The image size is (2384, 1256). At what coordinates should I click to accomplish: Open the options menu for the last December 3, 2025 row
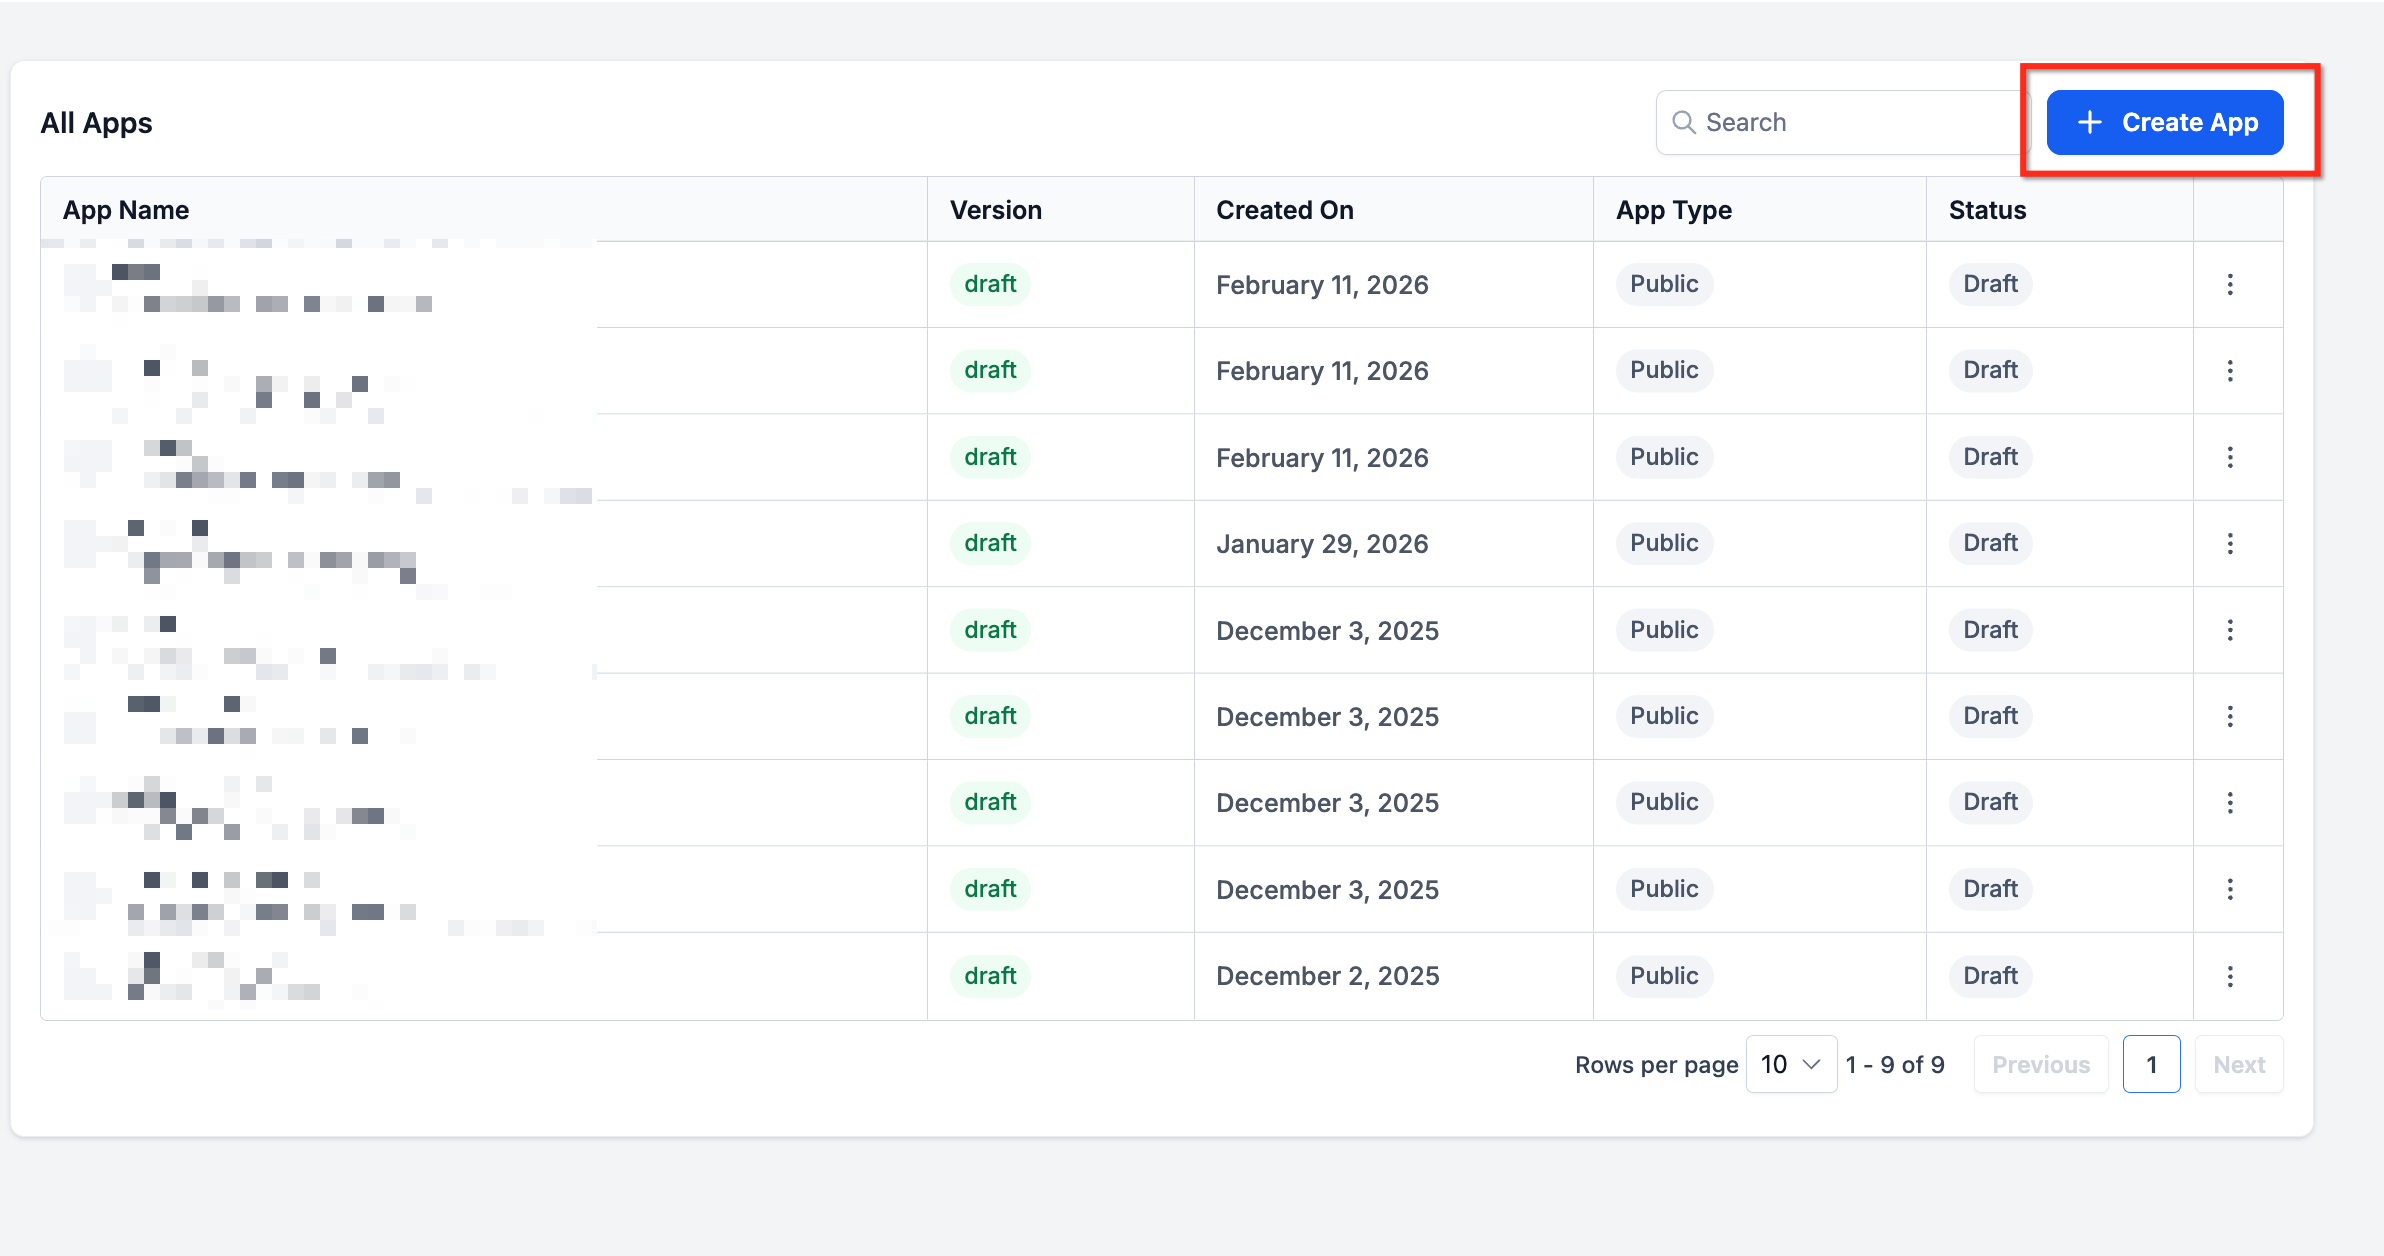tap(2229, 889)
